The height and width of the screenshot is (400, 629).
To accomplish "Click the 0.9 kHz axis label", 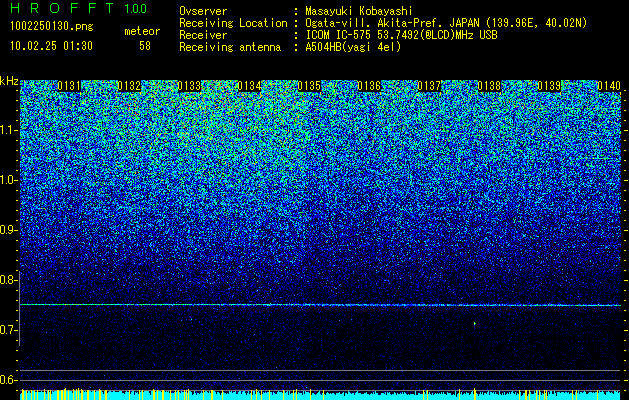I will click(9, 230).
